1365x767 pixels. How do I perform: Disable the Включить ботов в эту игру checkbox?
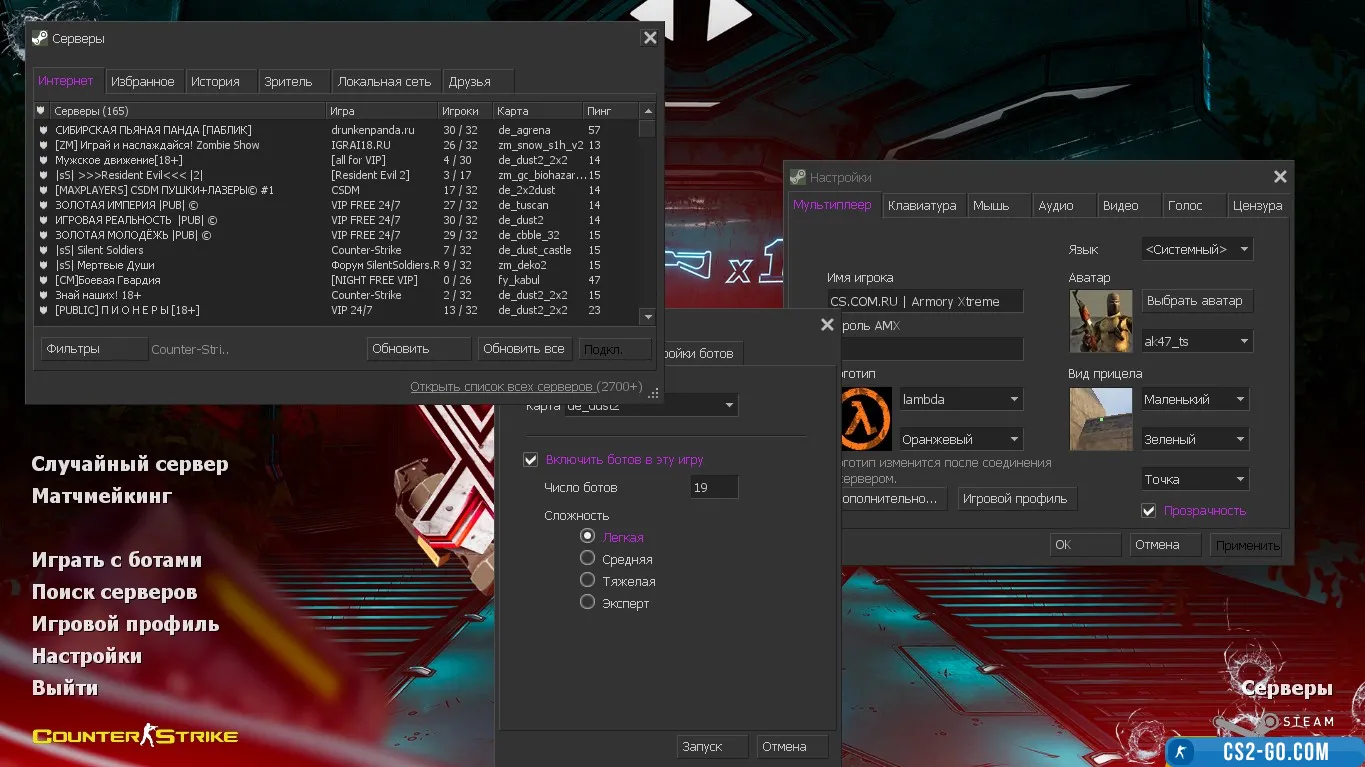tap(531, 460)
